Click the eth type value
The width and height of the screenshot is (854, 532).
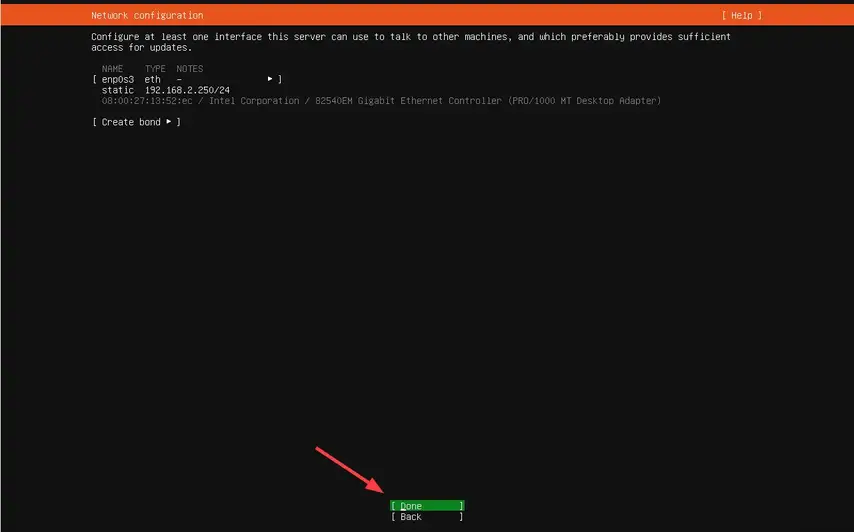[x=152, y=79]
